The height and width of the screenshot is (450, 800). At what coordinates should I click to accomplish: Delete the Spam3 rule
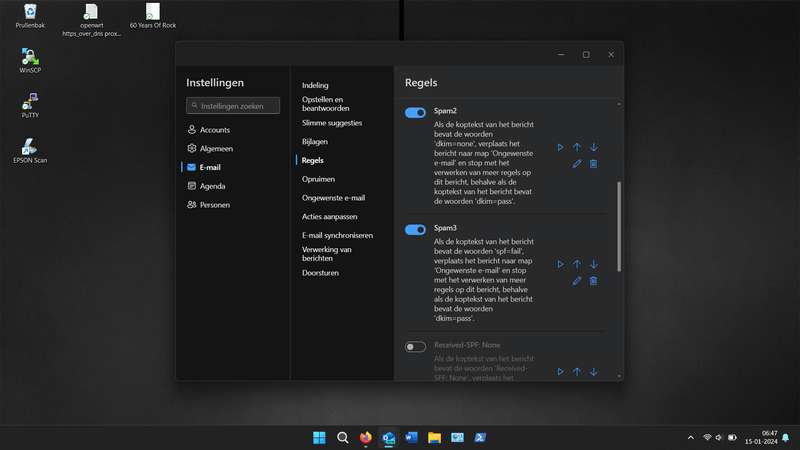click(x=593, y=281)
